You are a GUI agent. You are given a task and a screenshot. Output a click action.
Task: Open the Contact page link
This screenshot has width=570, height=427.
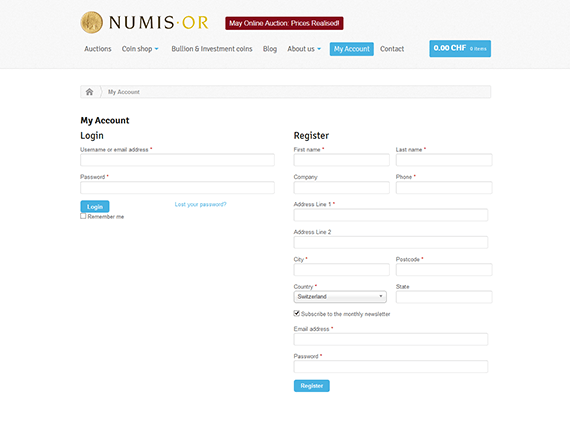tap(392, 49)
